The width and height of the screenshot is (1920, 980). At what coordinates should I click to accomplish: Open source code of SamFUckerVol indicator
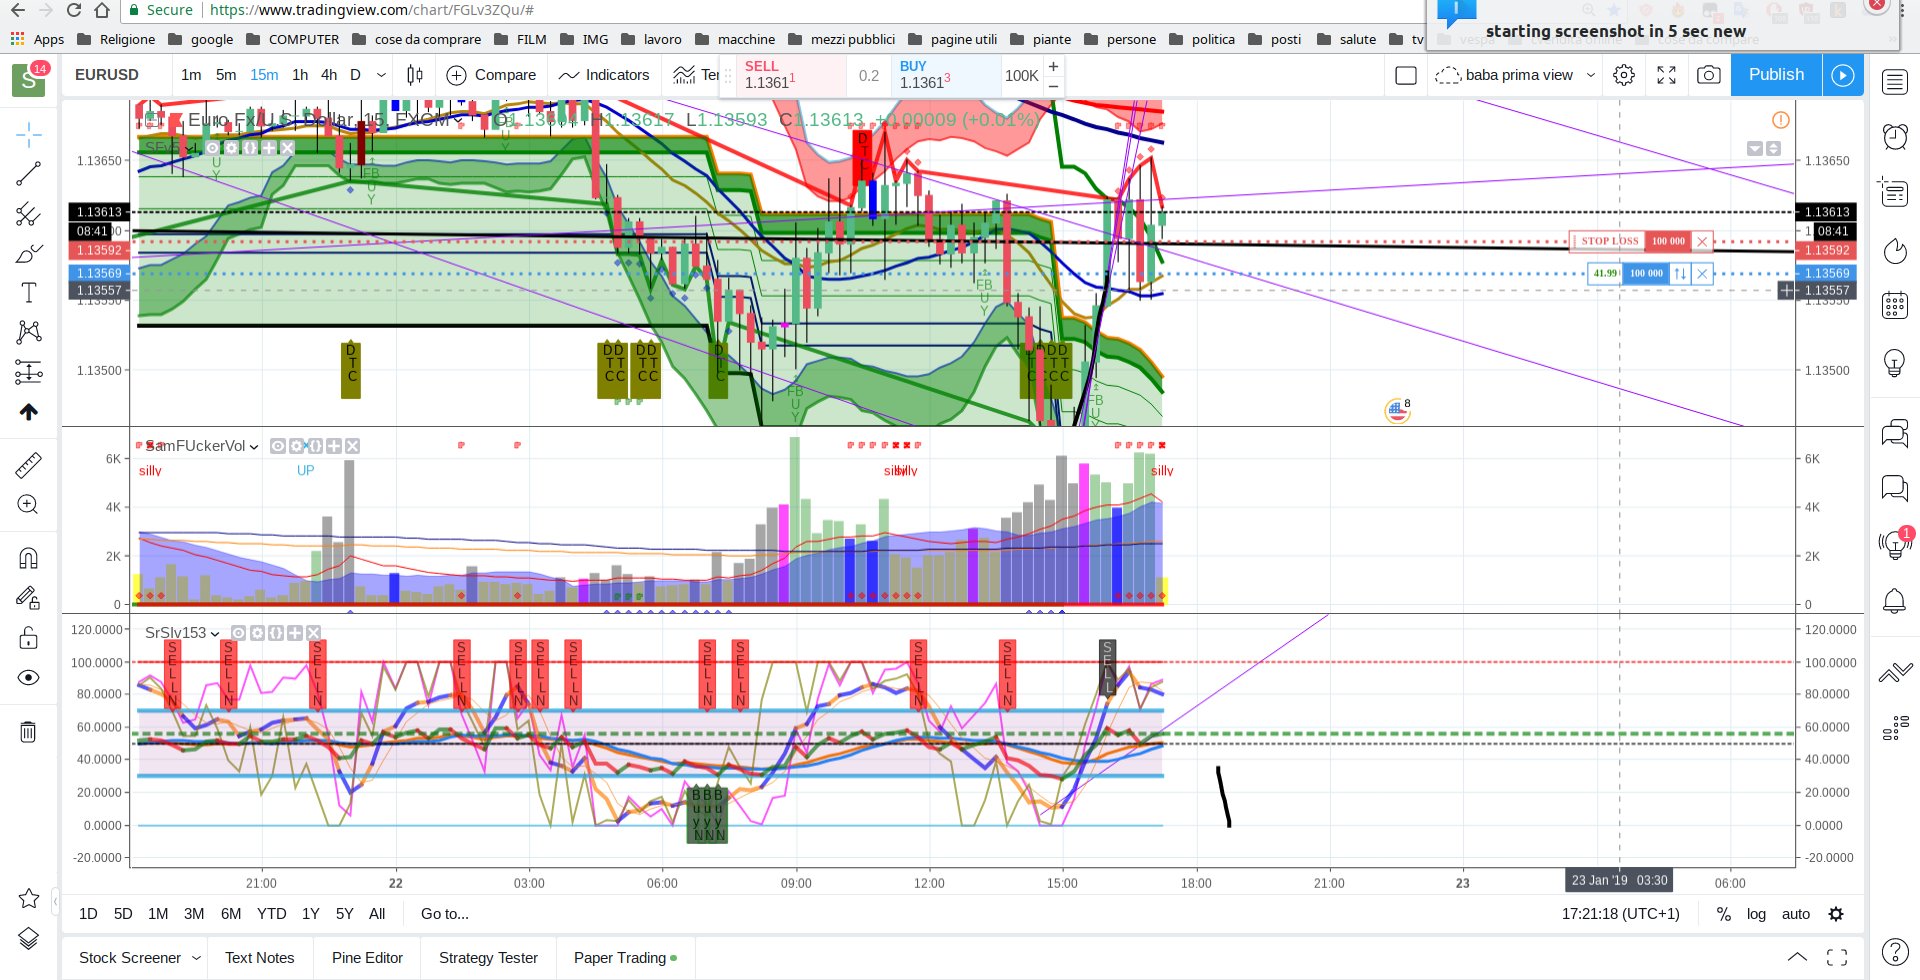pyautogui.click(x=315, y=446)
